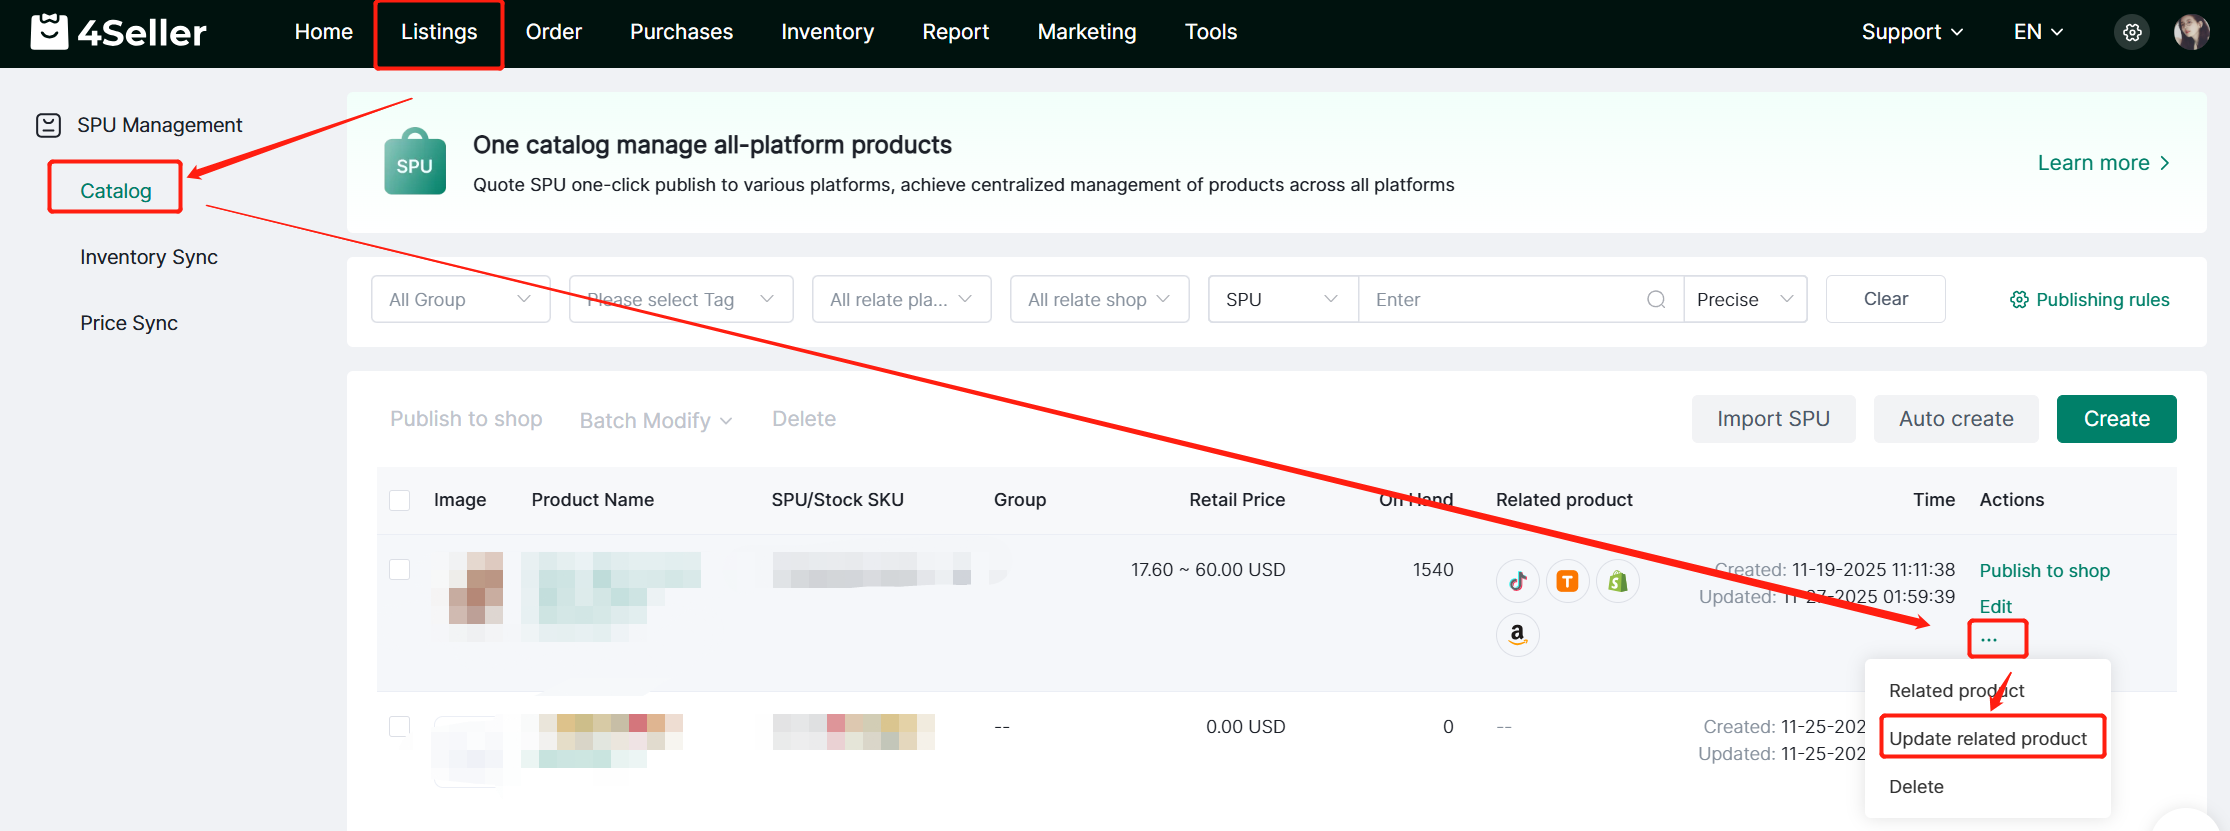Open the settings gear icon
The image size is (2230, 831).
click(x=2132, y=32)
